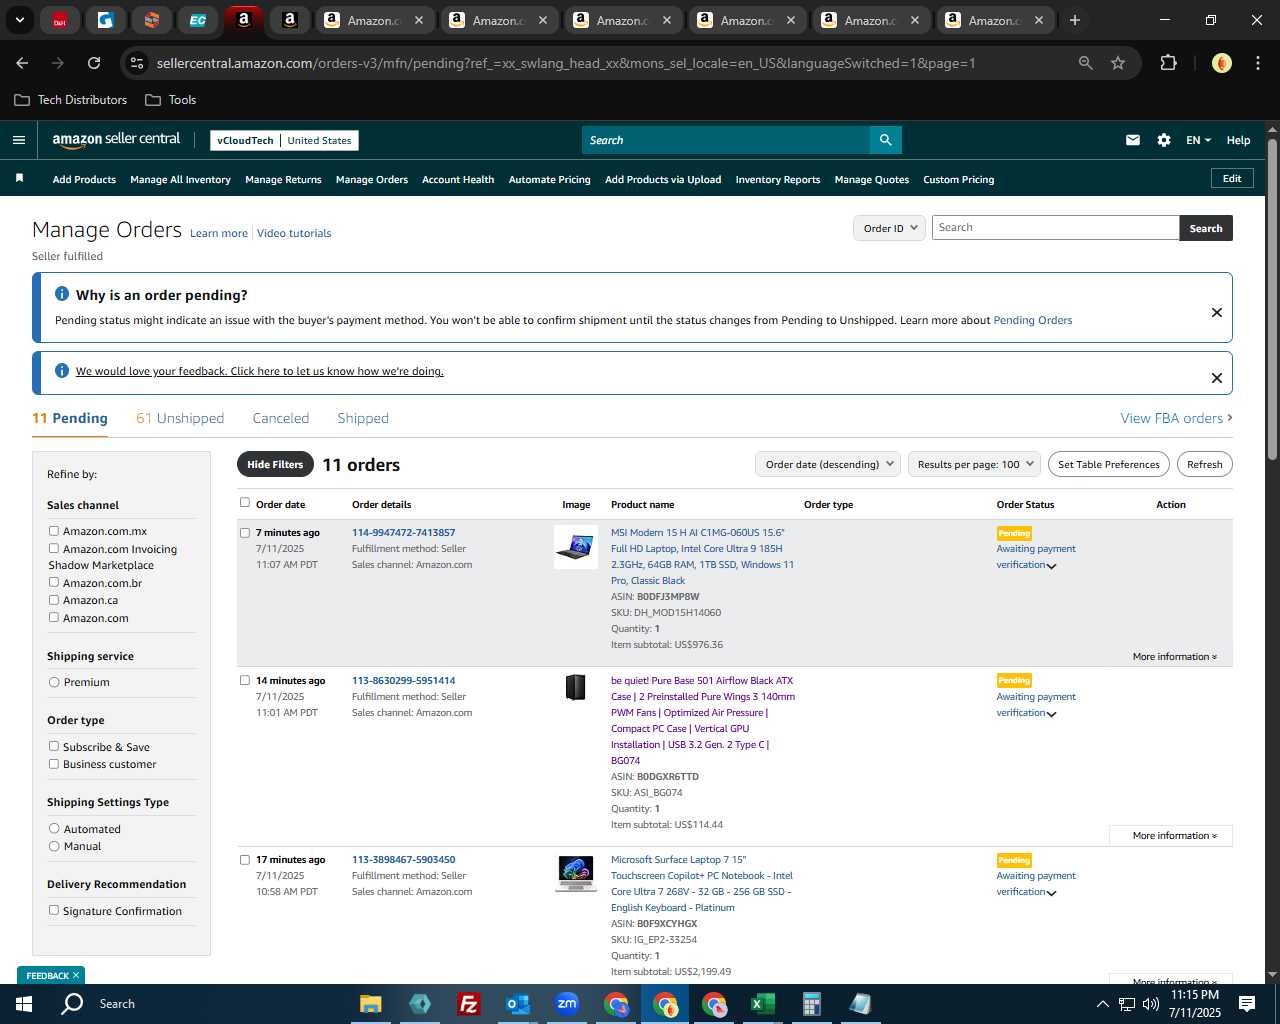Open Manage All Inventory menu item
1280x1024 pixels.
click(180, 180)
